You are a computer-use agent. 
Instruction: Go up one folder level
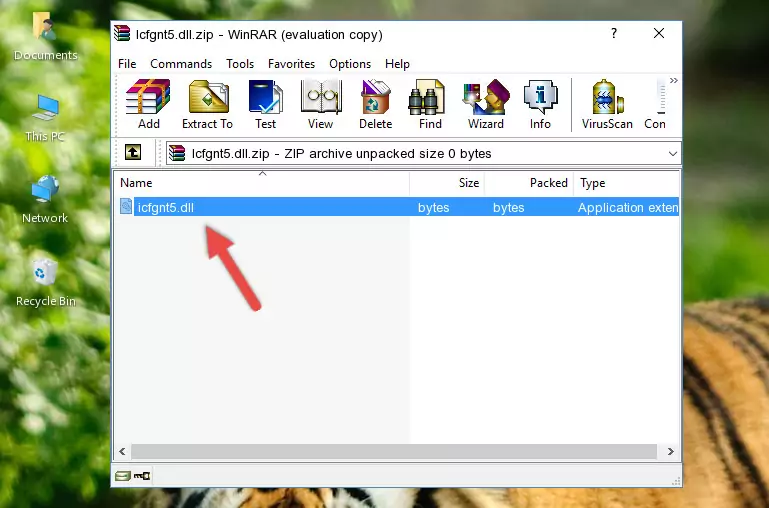(133, 152)
